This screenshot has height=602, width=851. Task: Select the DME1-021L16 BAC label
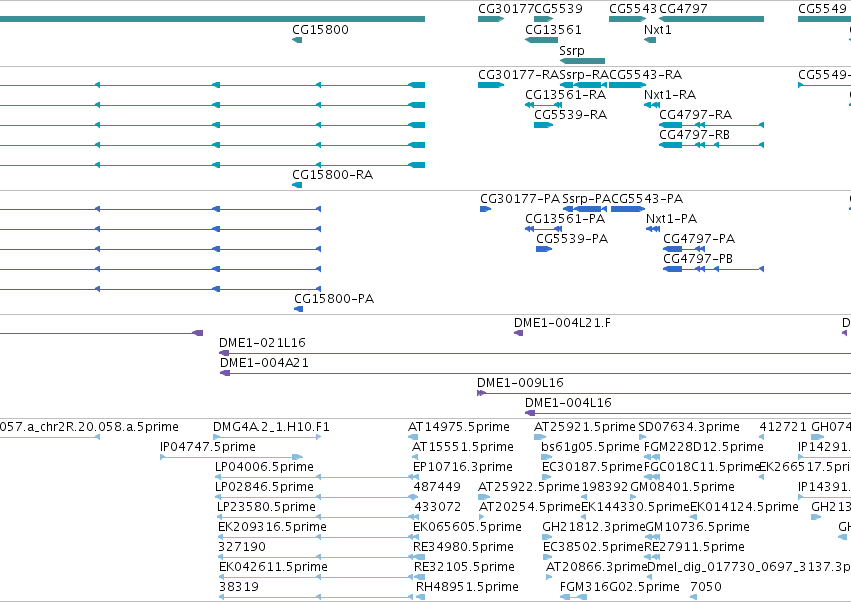click(262, 344)
